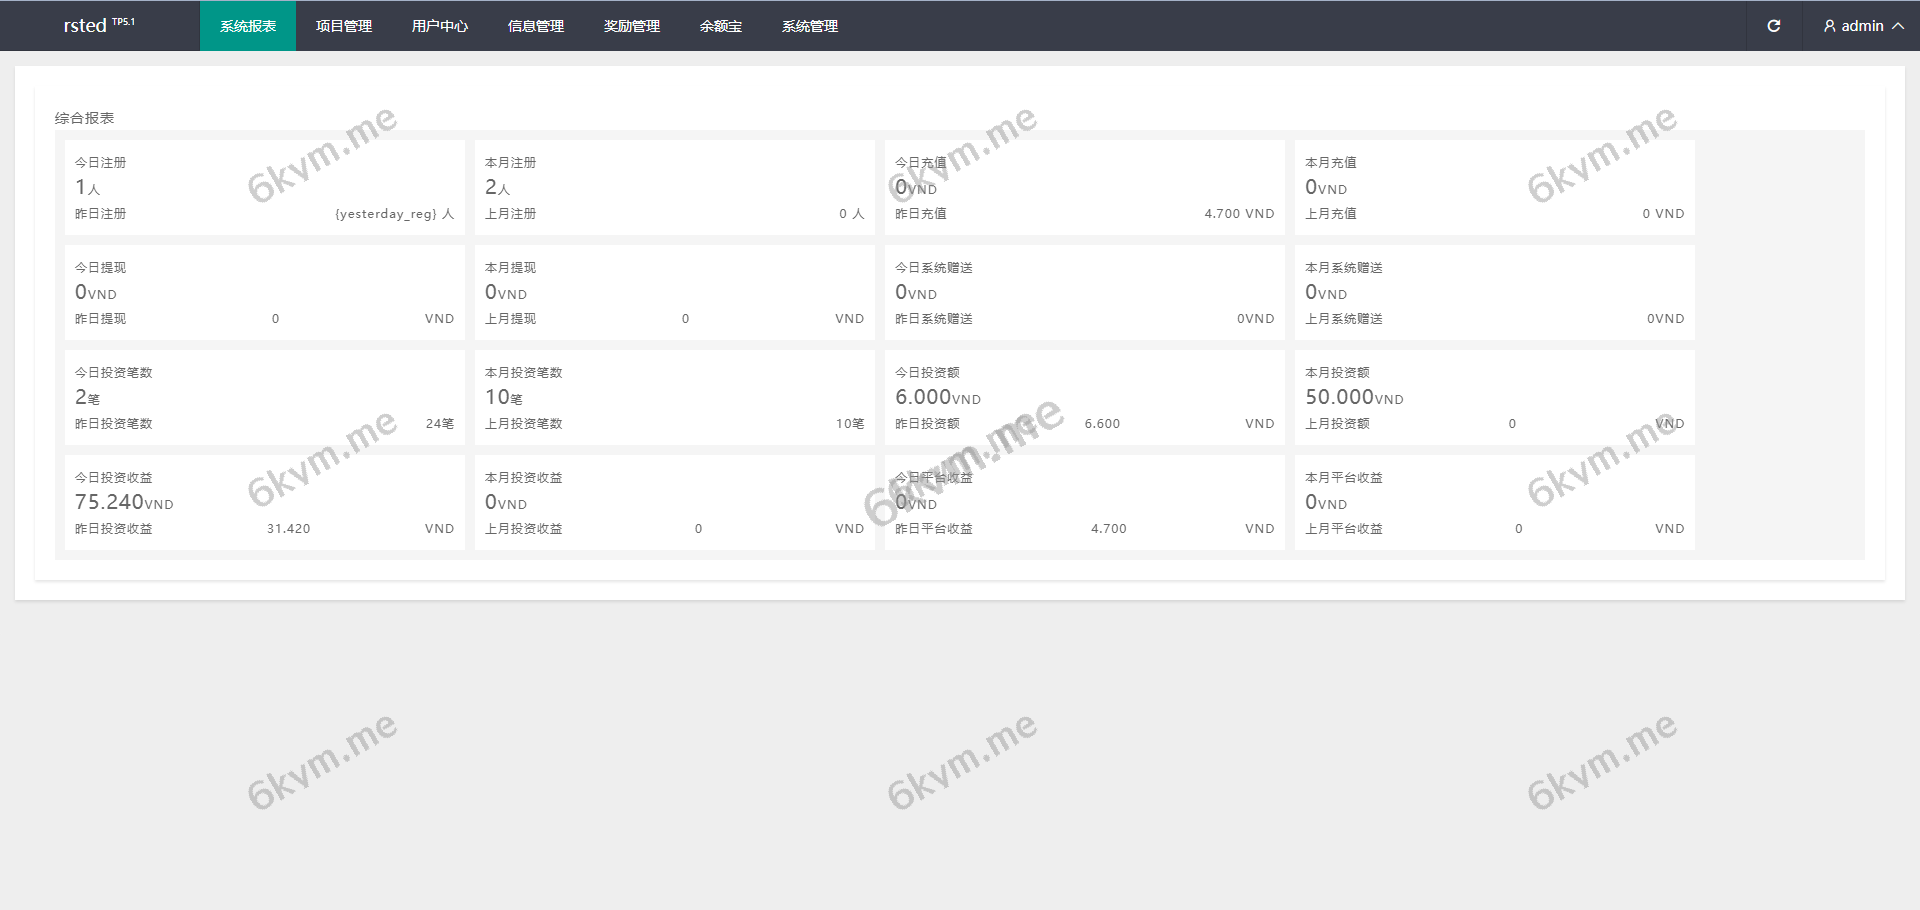This screenshot has width=1920, height=910.
Task: Open the 用户中心 menu
Action: [x=440, y=26]
